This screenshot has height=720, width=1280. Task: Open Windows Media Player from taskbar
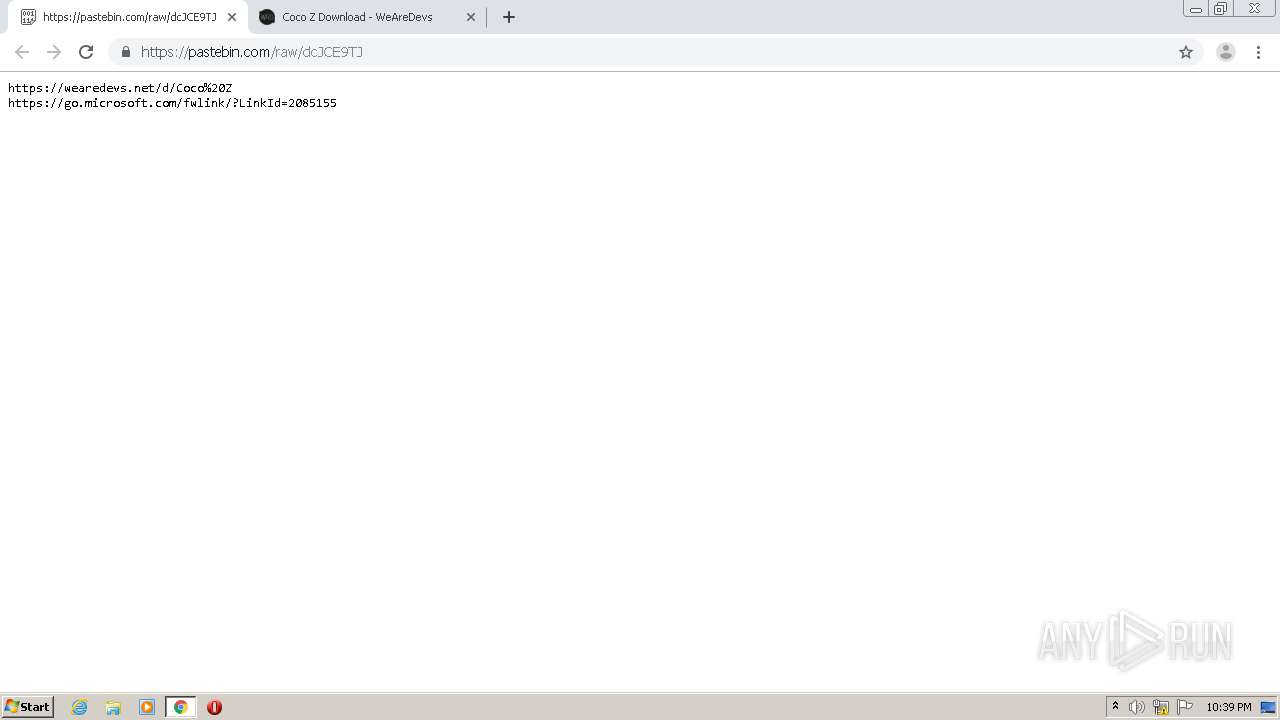147,707
